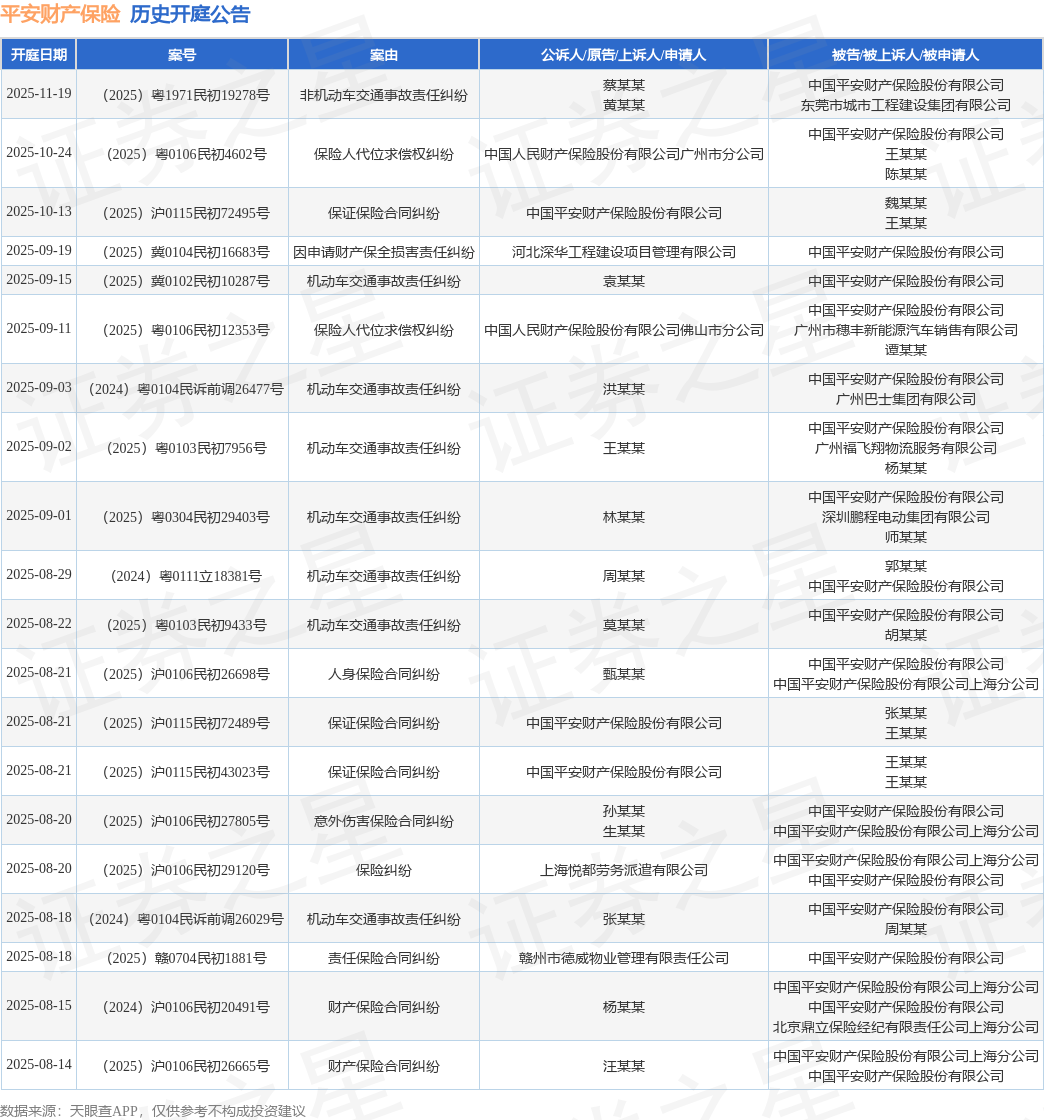Click 人身保险合同纠纷 cause cell
Image resolution: width=1044 pixels, height=1120 pixels.
point(383,674)
